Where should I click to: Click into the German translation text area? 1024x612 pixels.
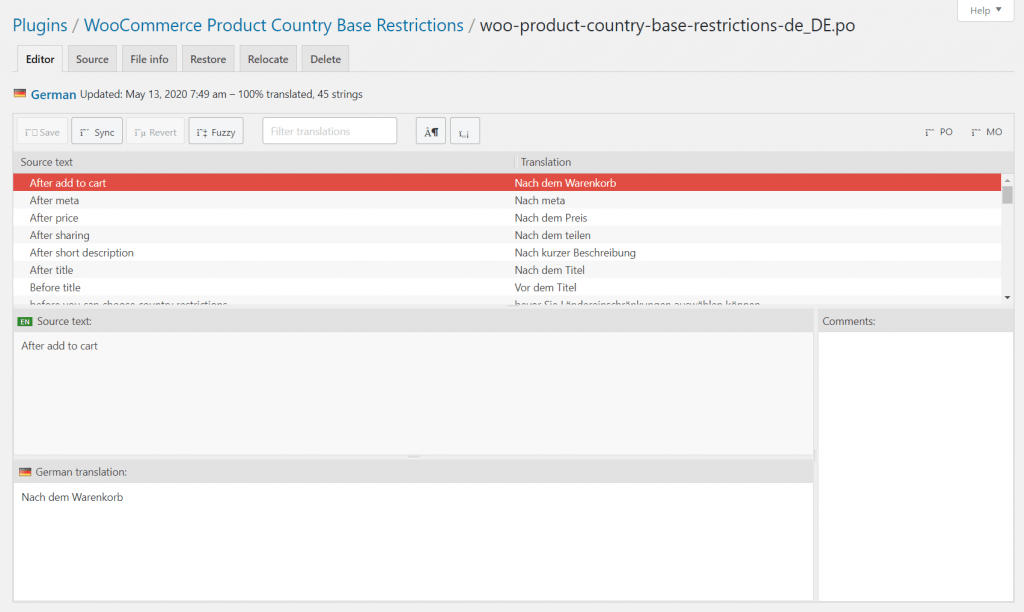(413, 540)
